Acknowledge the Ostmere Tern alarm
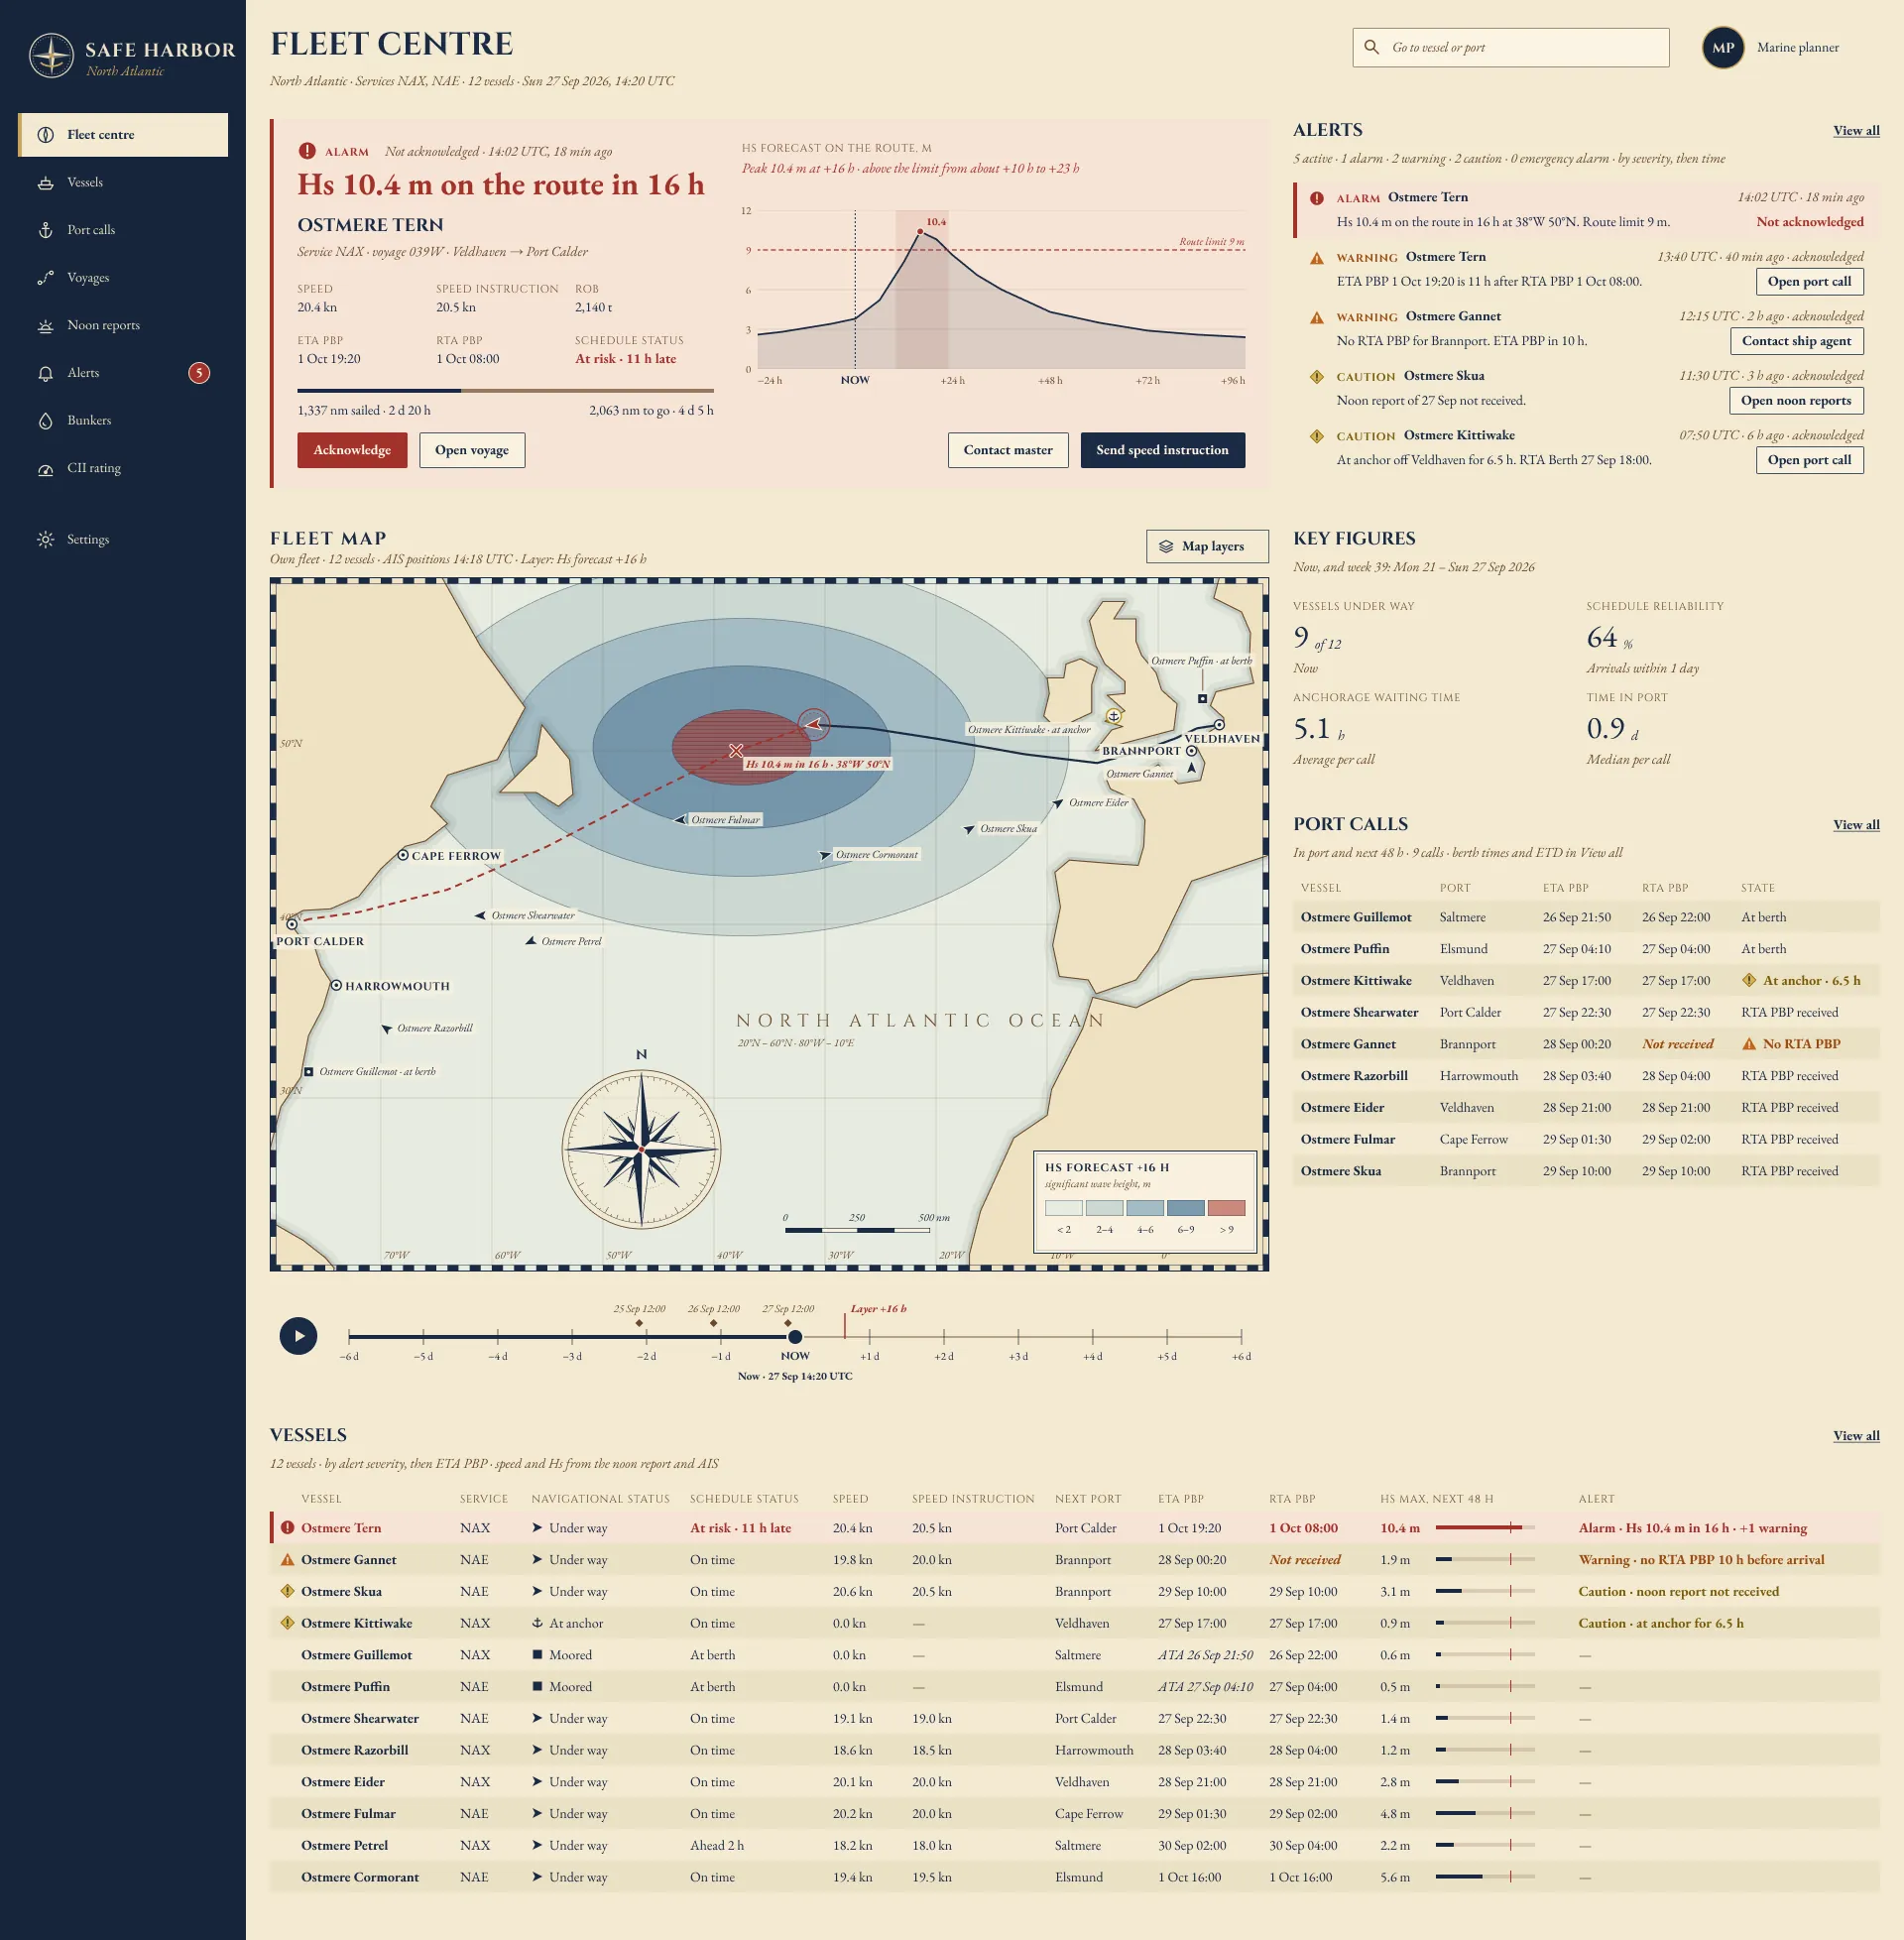 coord(352,450)
